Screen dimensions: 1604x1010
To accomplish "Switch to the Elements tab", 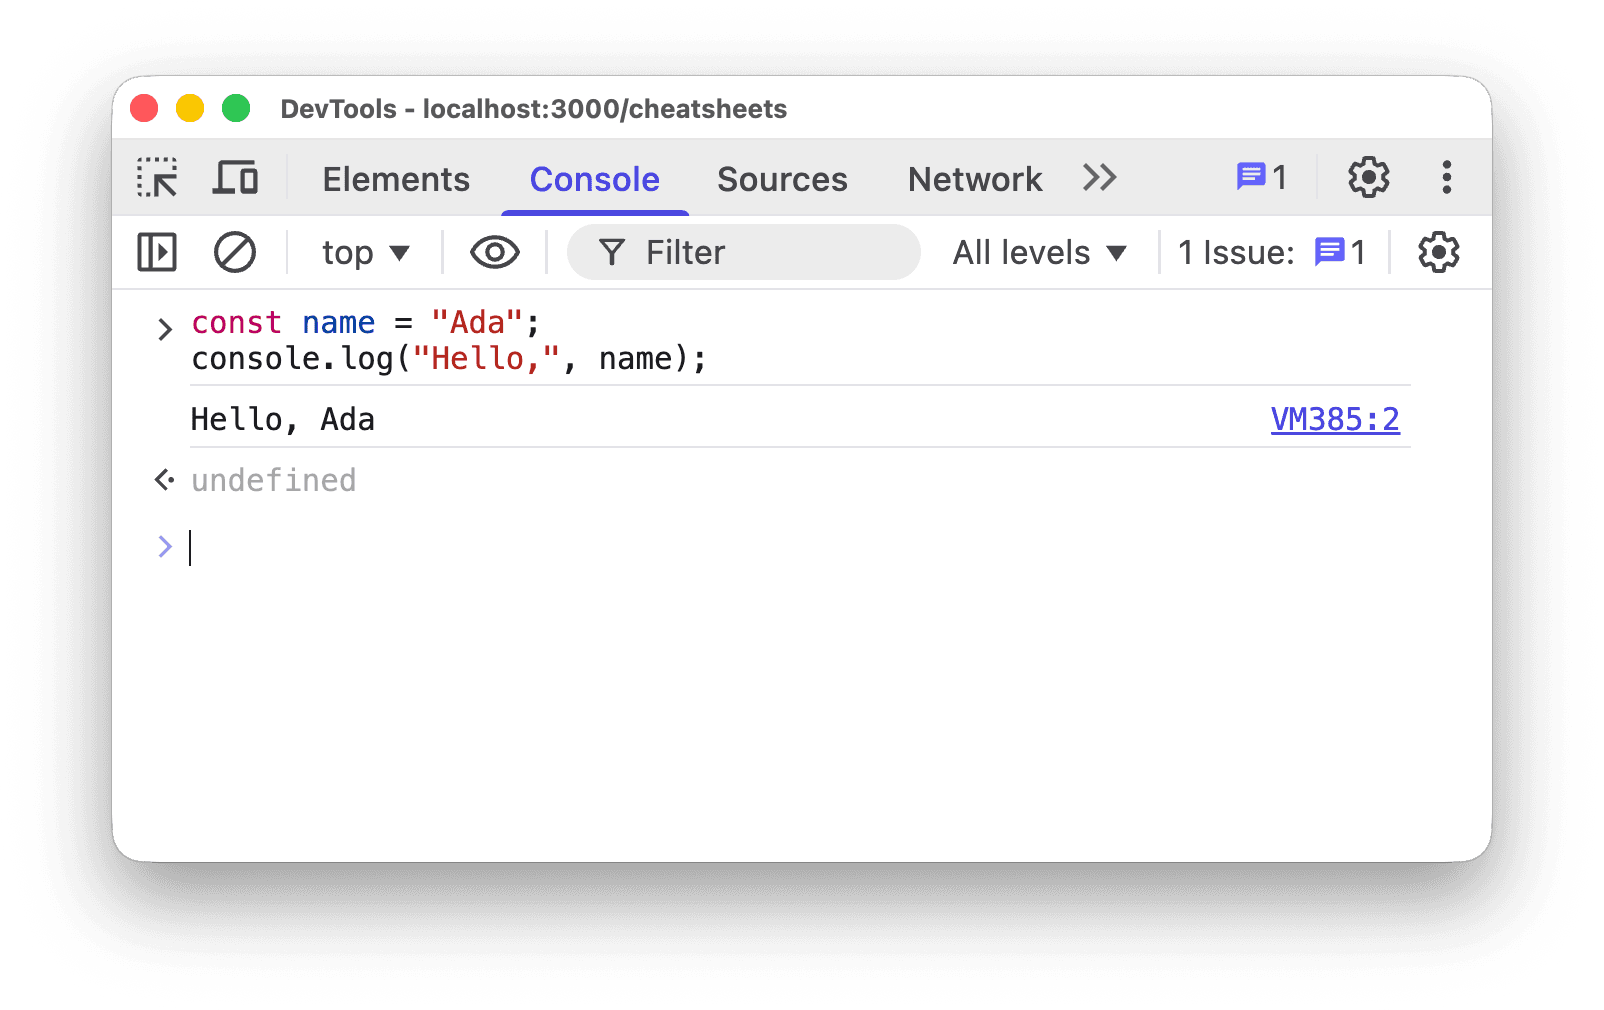I will click(x=396, y=179).
